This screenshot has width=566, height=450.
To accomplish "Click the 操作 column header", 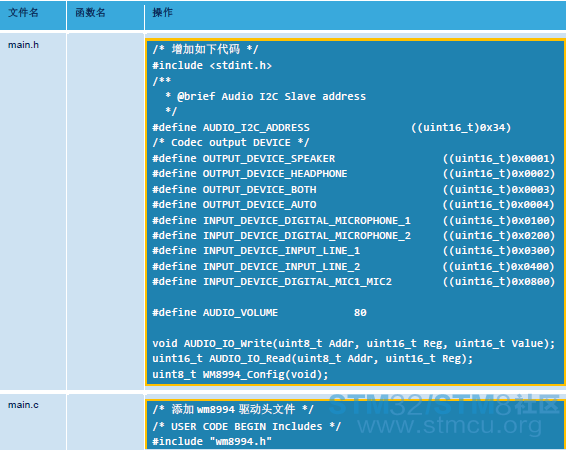I will click(162, 13).
